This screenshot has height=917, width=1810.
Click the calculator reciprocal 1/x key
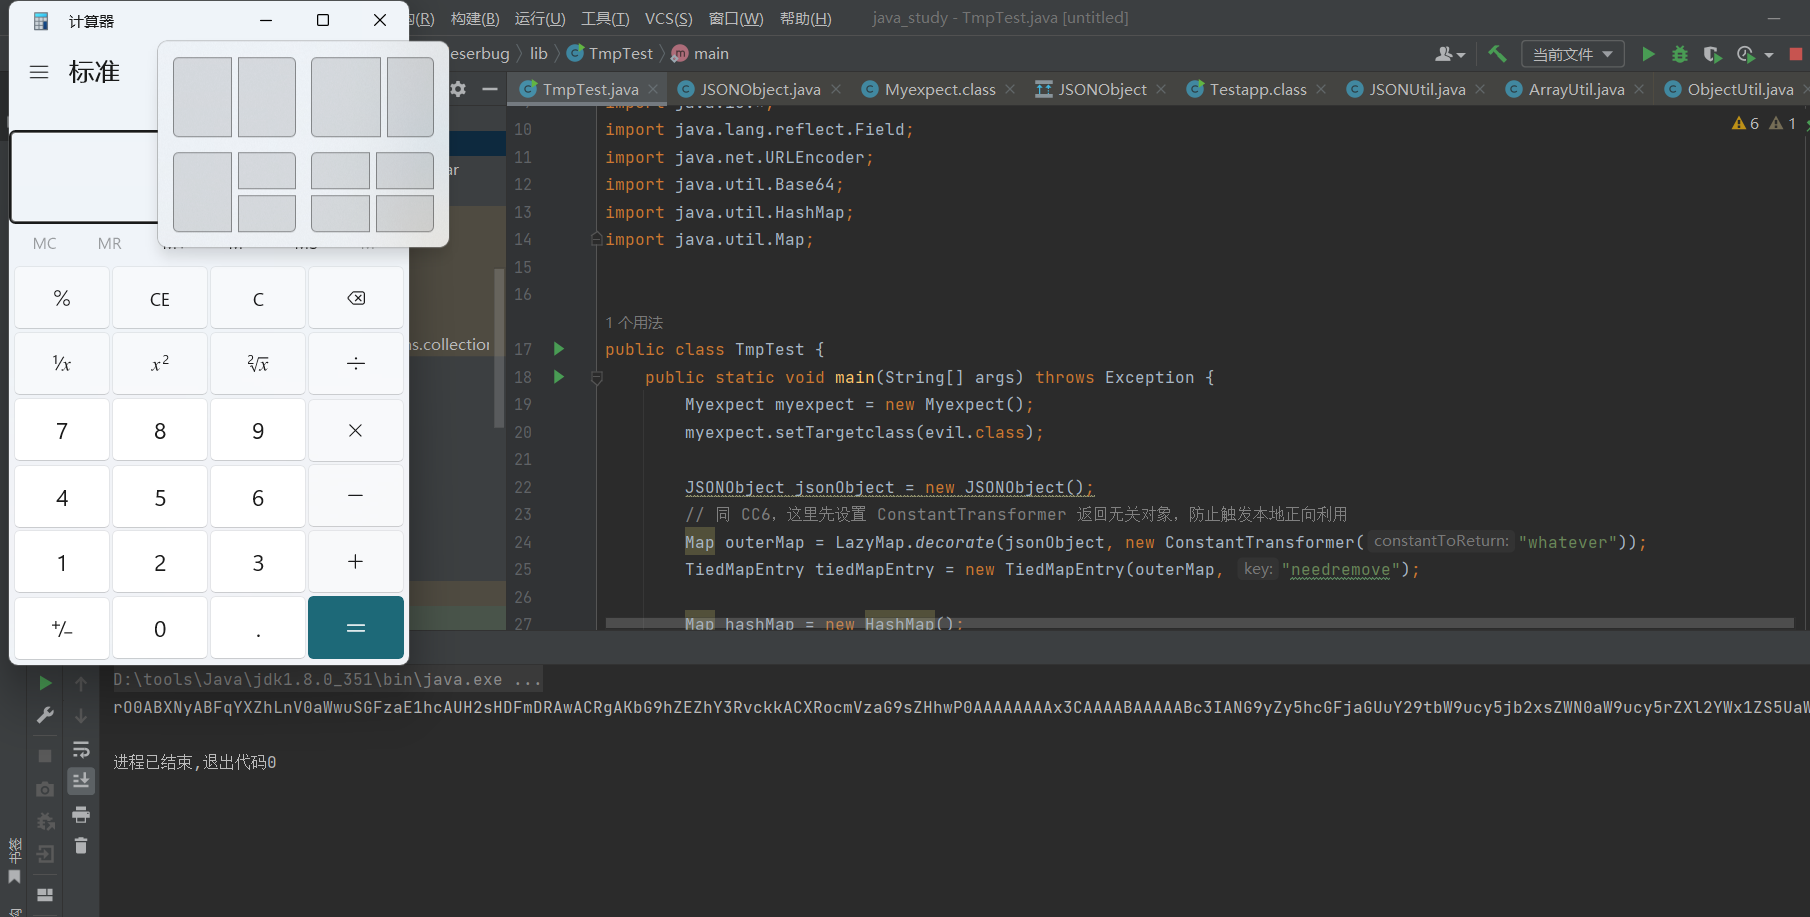point(62,364)
